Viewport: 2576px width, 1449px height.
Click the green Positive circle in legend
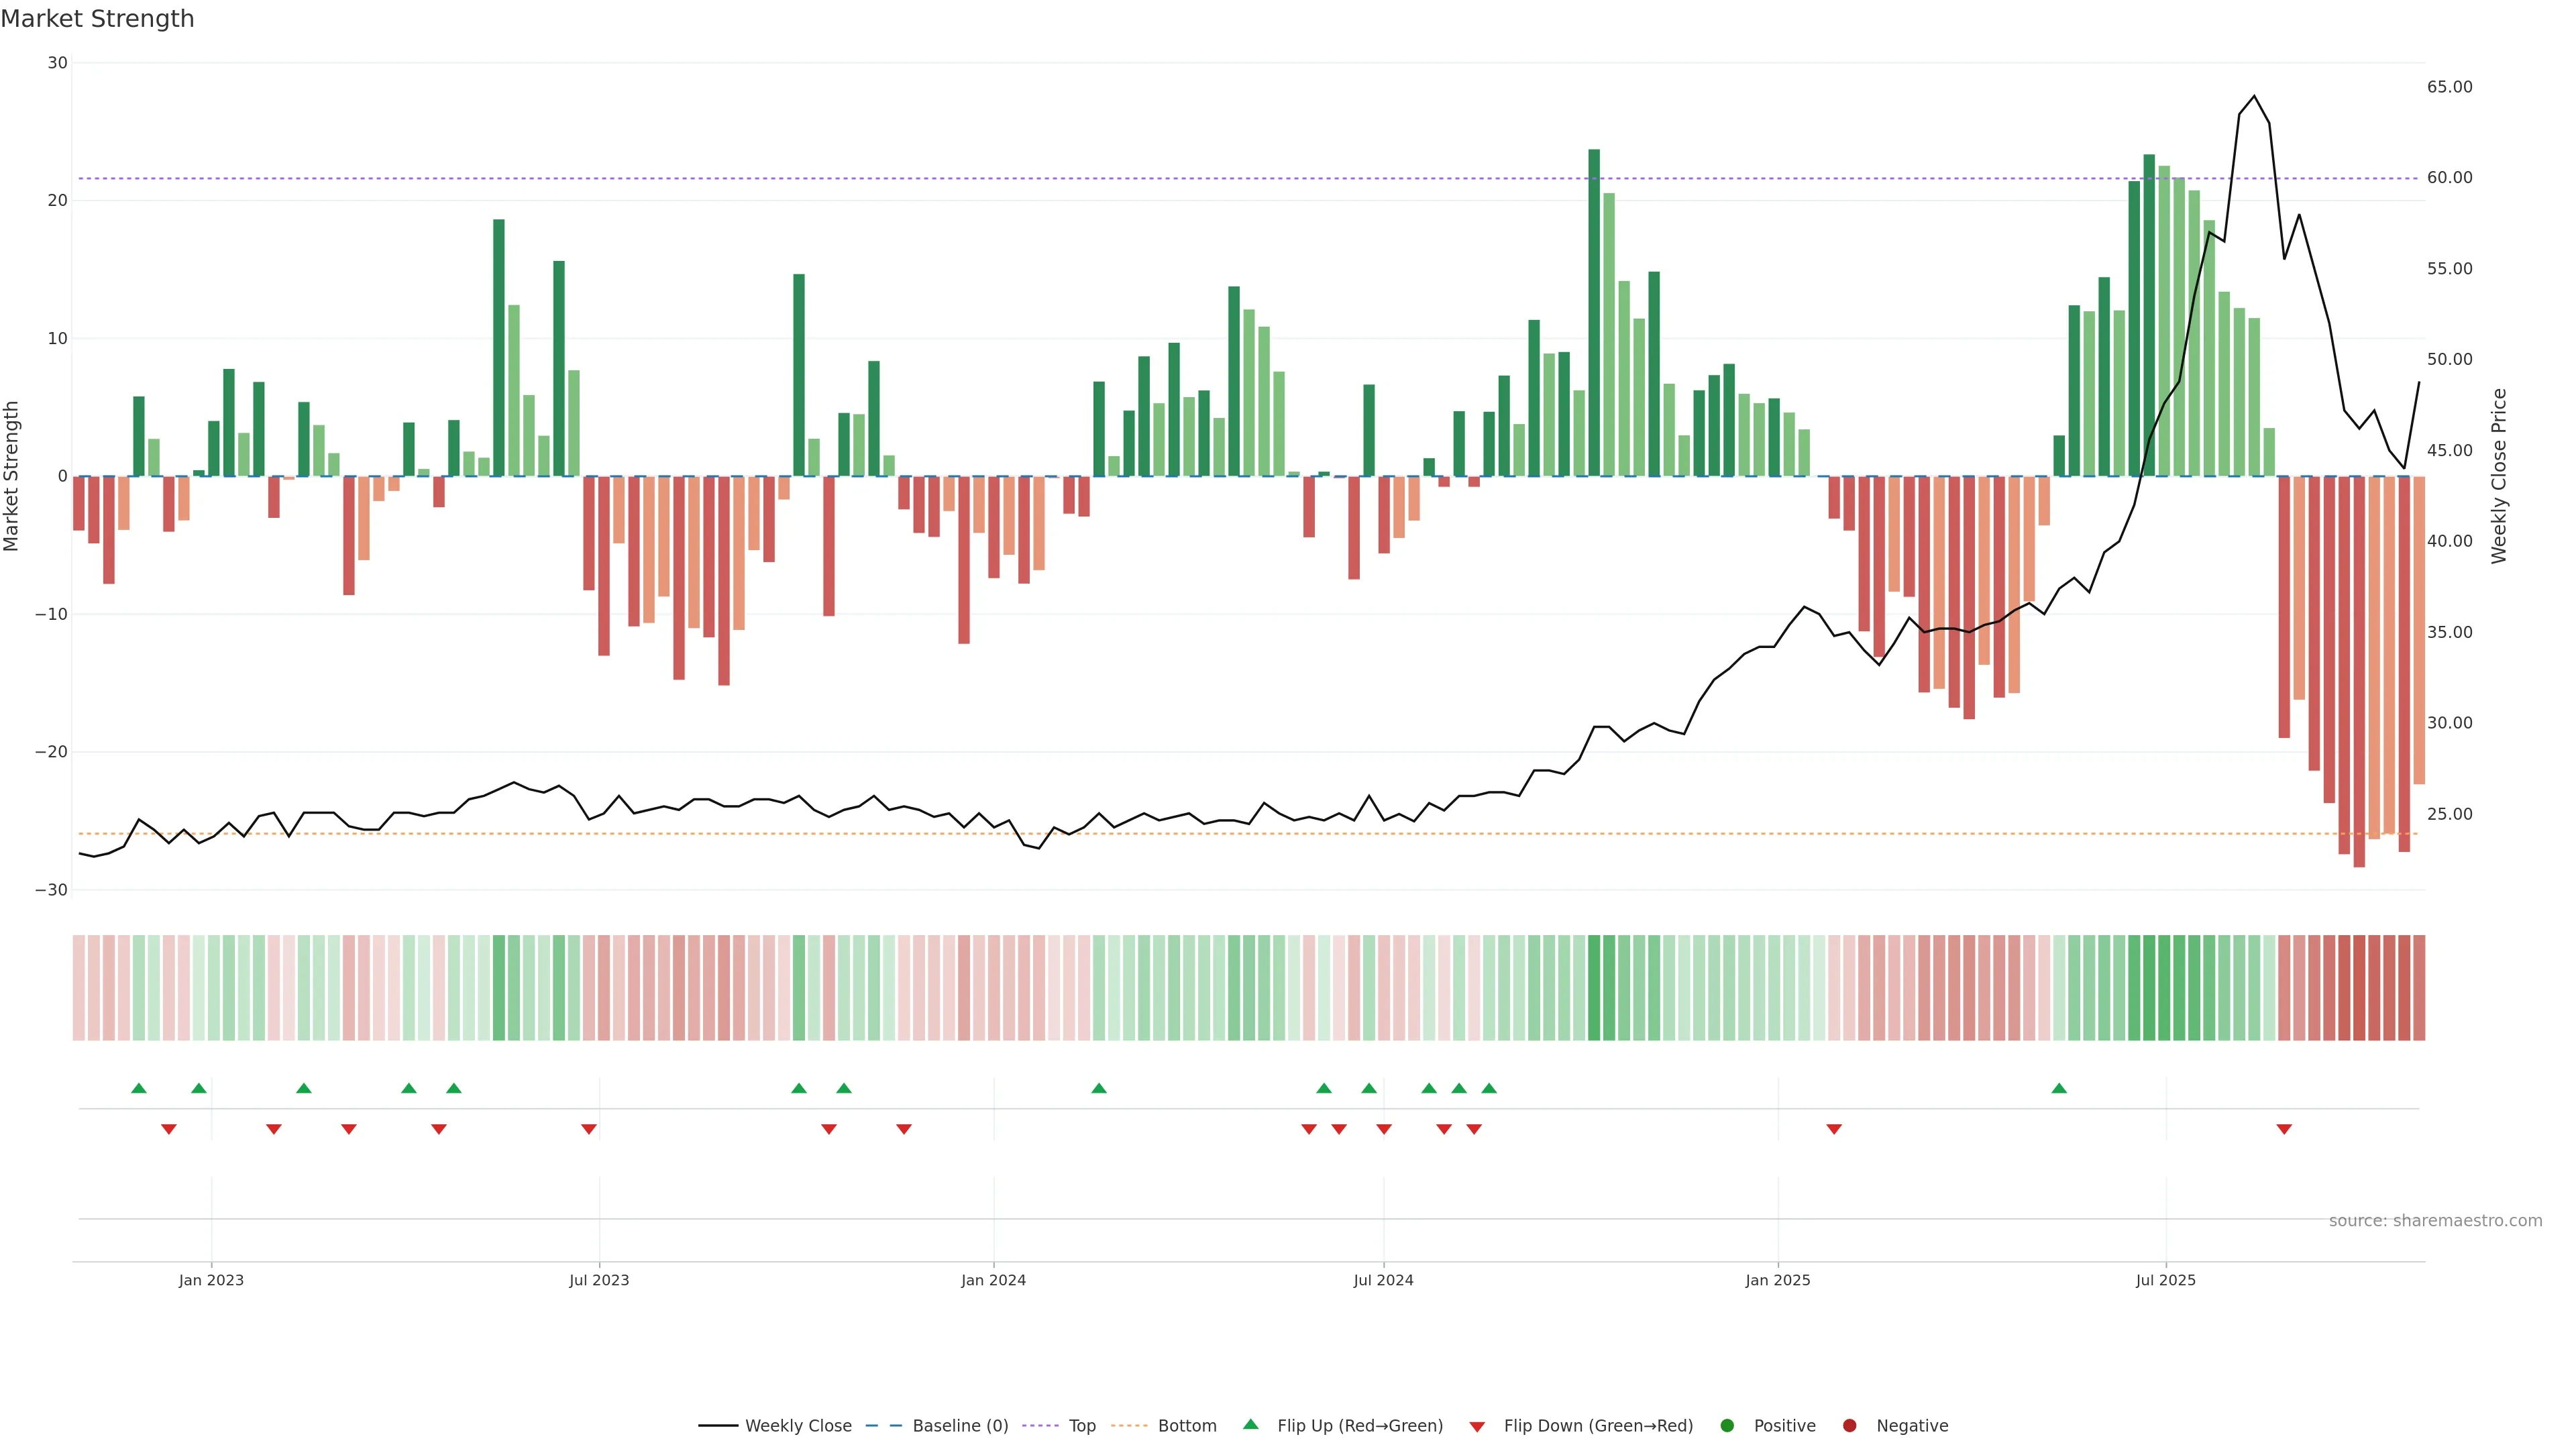tap(1727, 1425)
